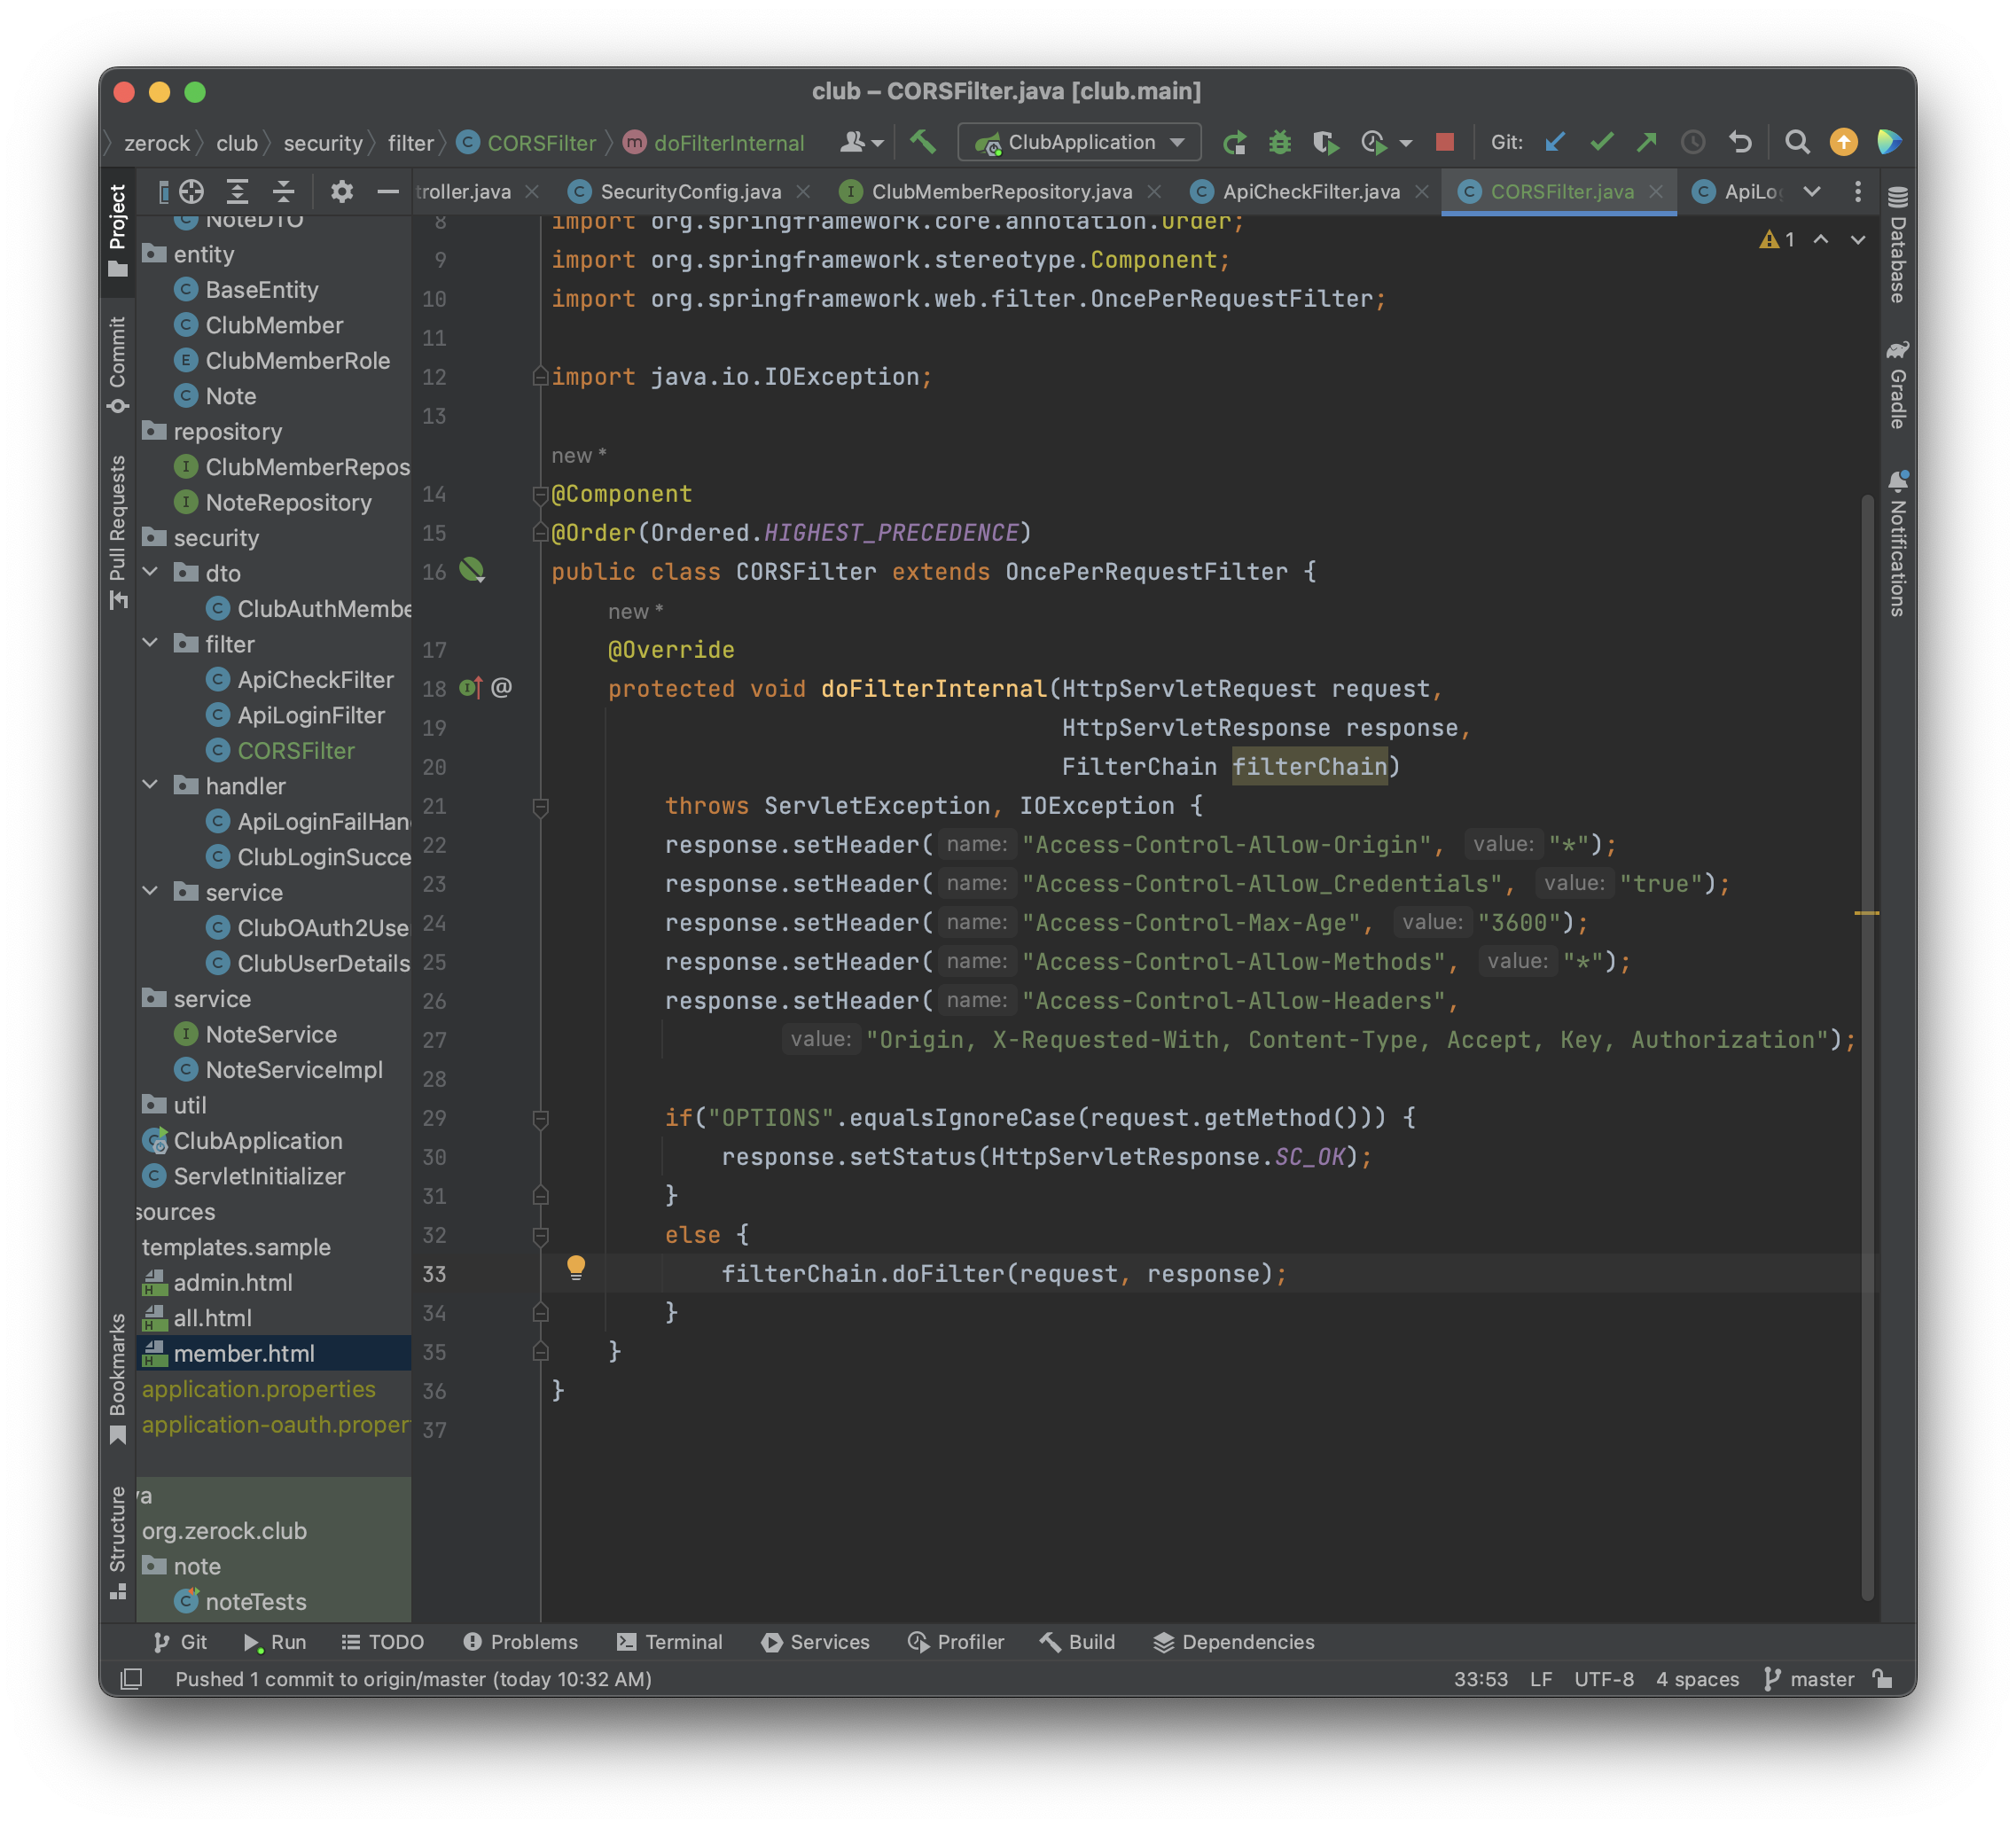Viewport: 2016px width, 1828px height.
Task: Show Git history clock icon
Action: tap(1693, 142)
